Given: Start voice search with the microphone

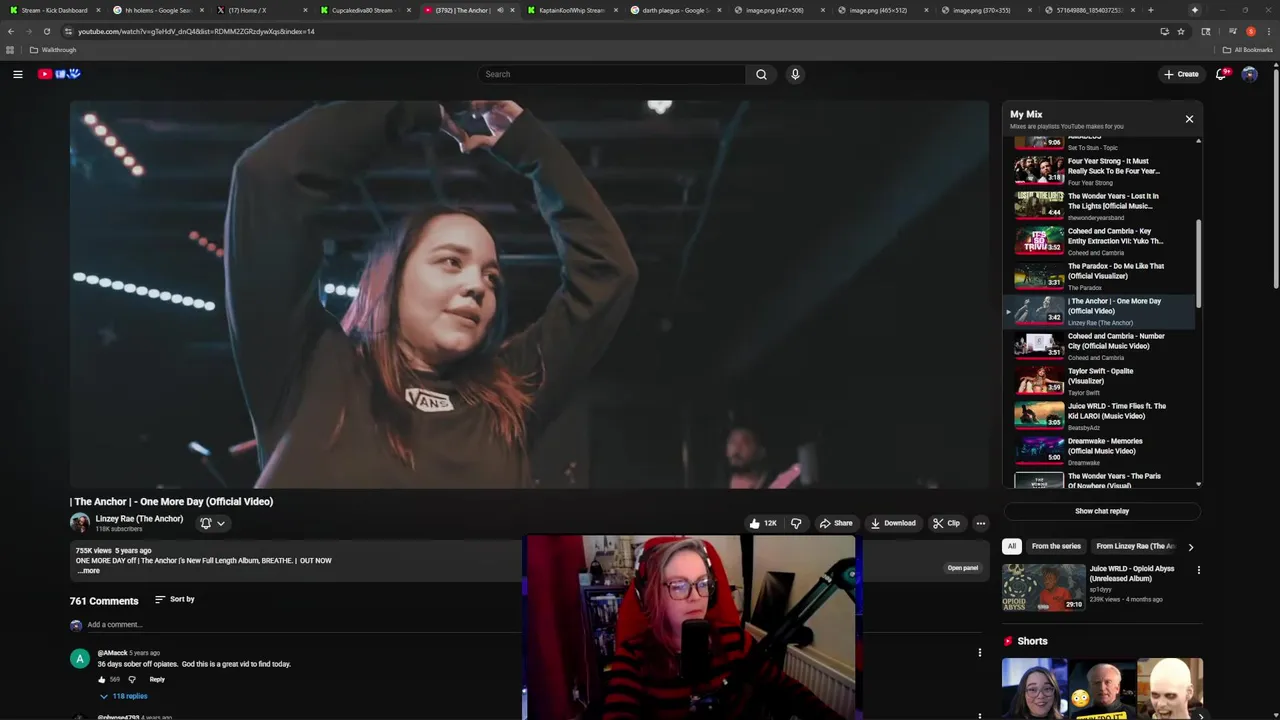Looking at the screenshot, I should [x=795, y=74].
